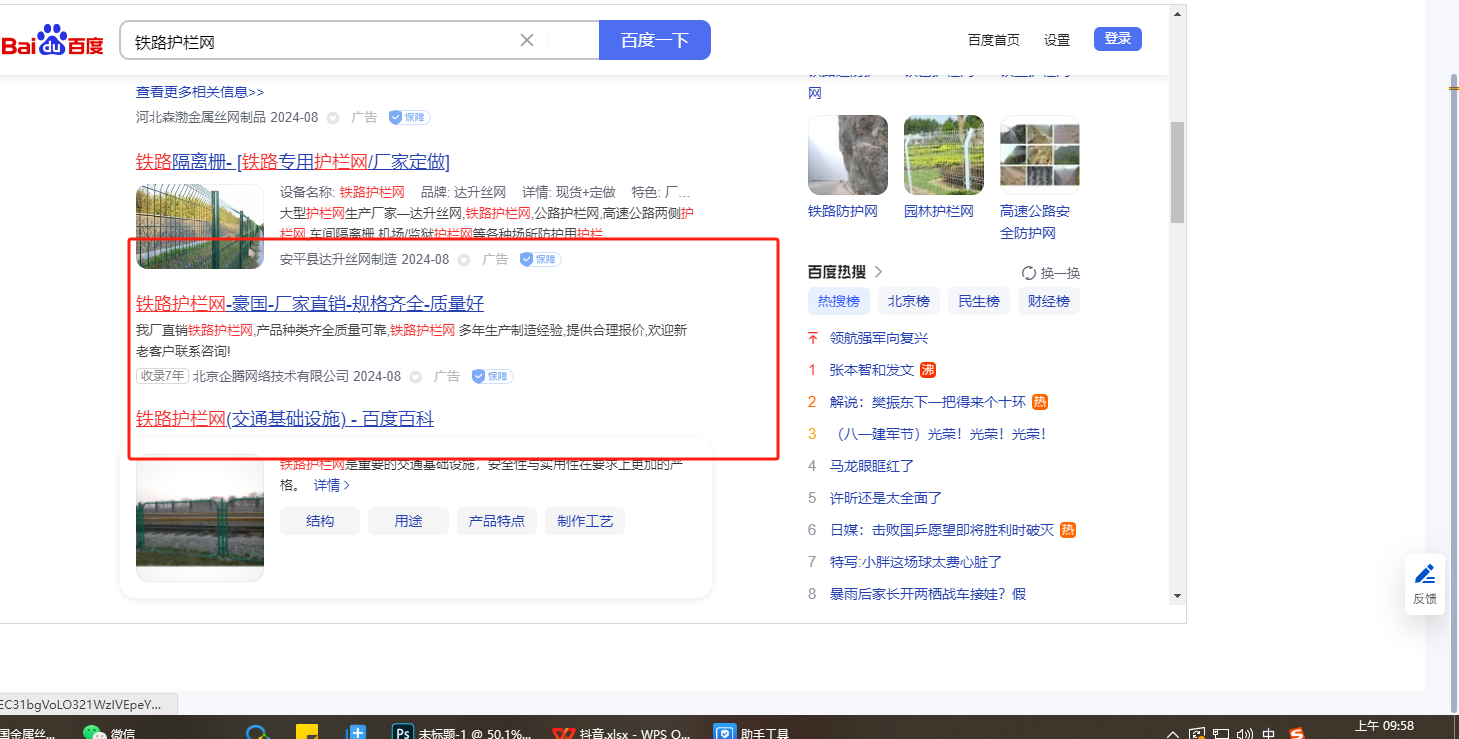Switch to the 北京榜 tab
Image resolution: width=1459 pixels, height=739 pixels.
pos(909,301)
